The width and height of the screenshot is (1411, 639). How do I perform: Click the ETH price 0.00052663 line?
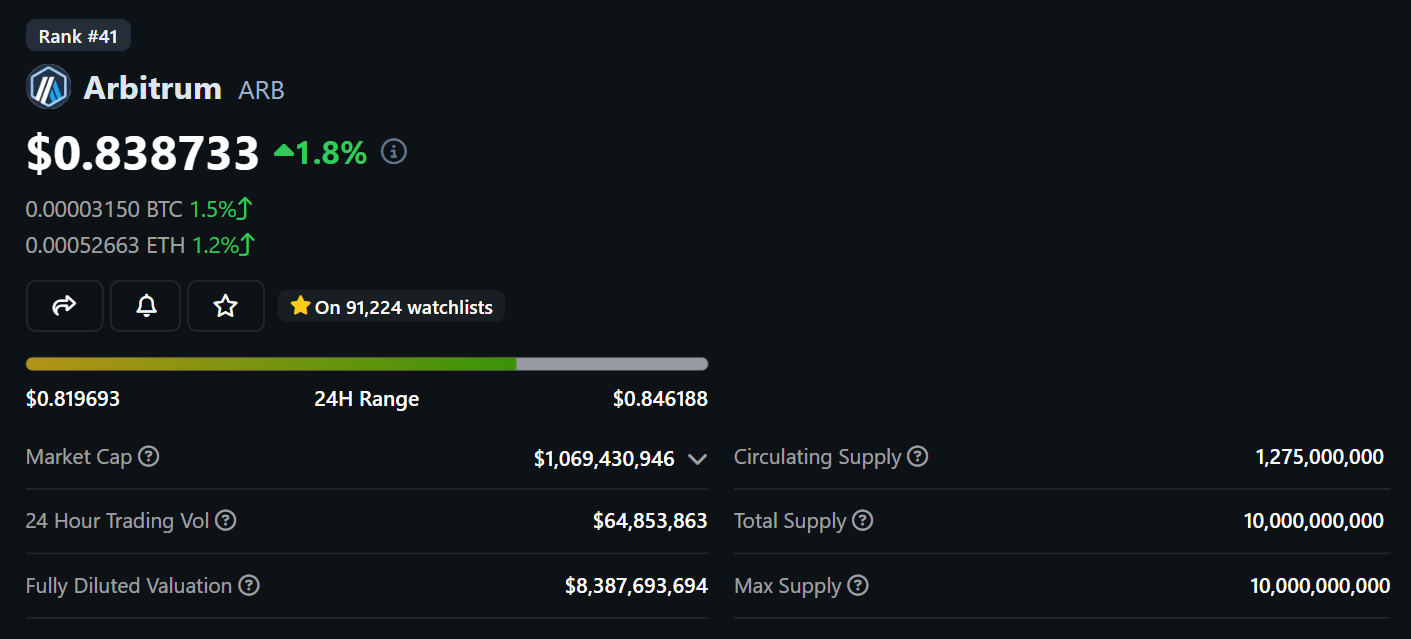(x=105, y=245)
